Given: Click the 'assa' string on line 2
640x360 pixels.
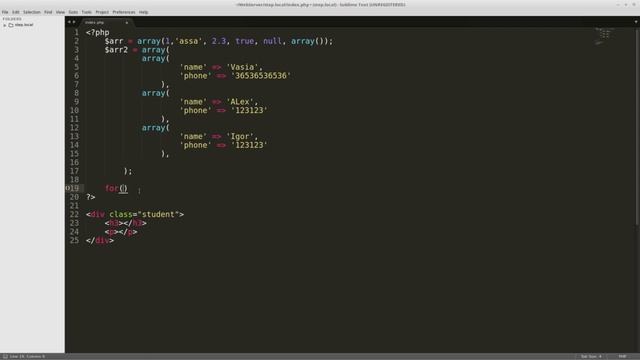Looking at the screenshot, I should click(x=189, y=41).
